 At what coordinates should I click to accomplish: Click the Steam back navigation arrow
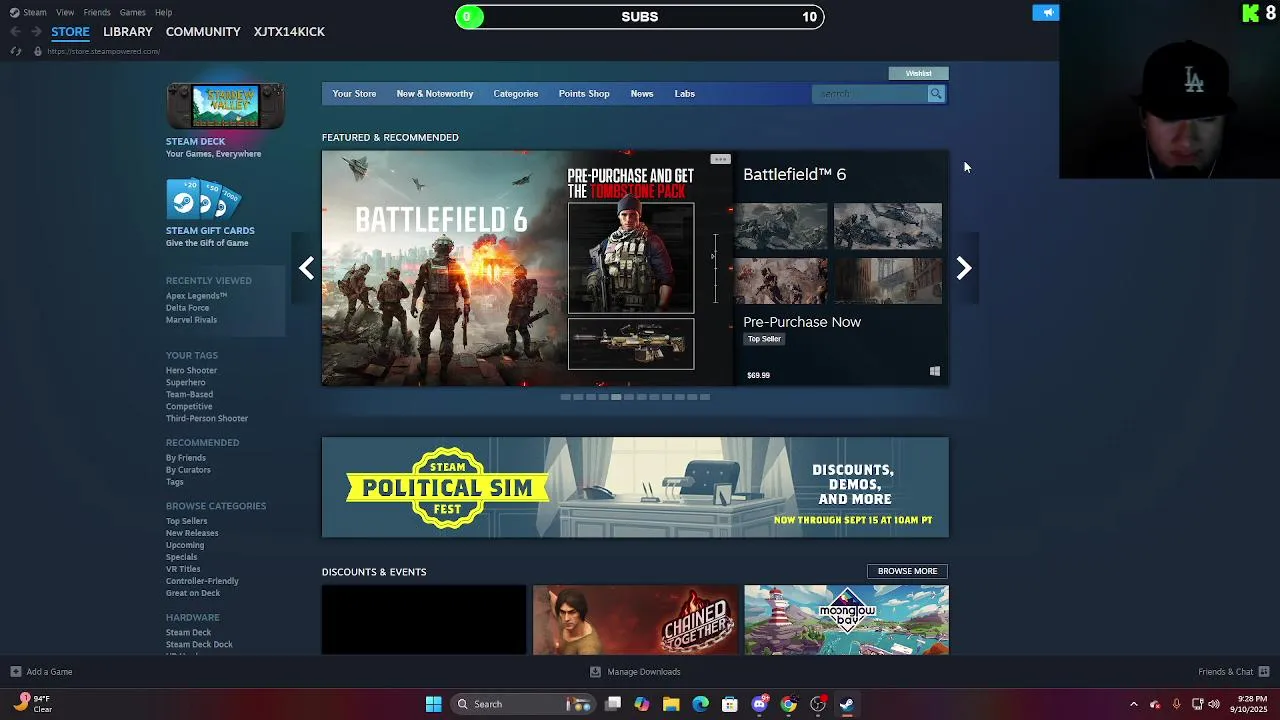15,32
